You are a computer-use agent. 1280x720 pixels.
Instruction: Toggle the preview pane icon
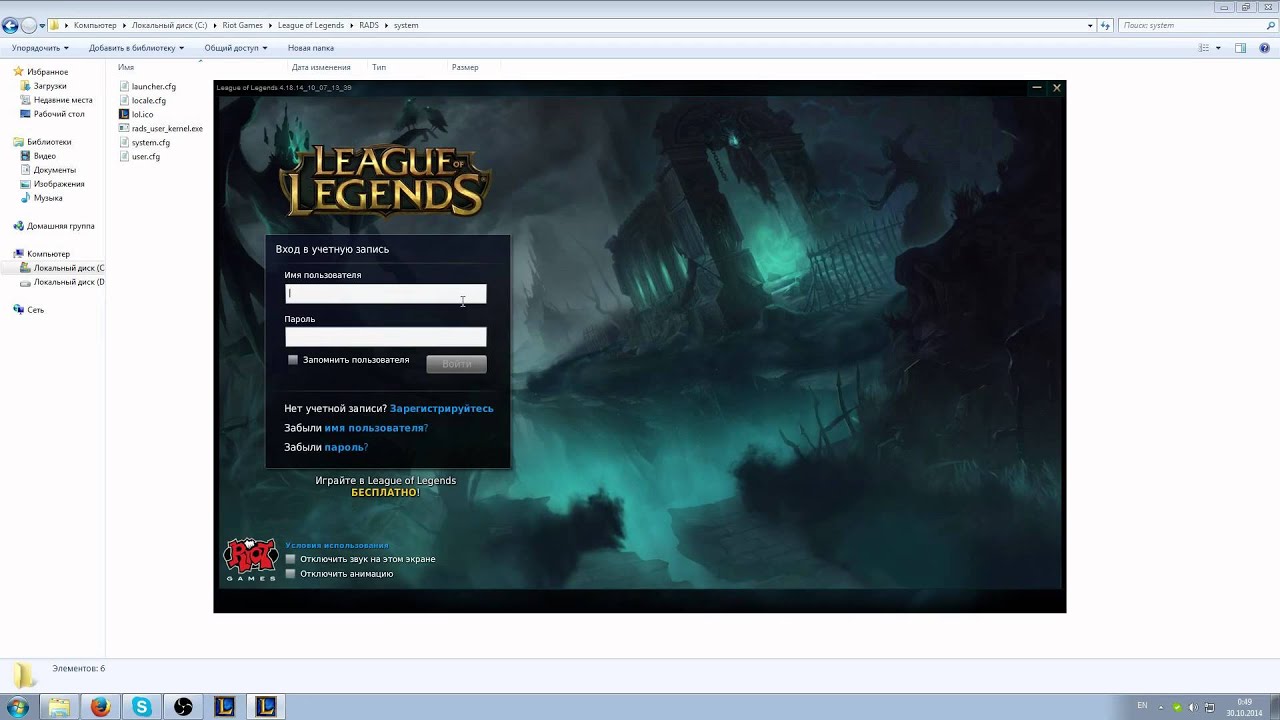pyautogui.click(x=1240, y=48)
